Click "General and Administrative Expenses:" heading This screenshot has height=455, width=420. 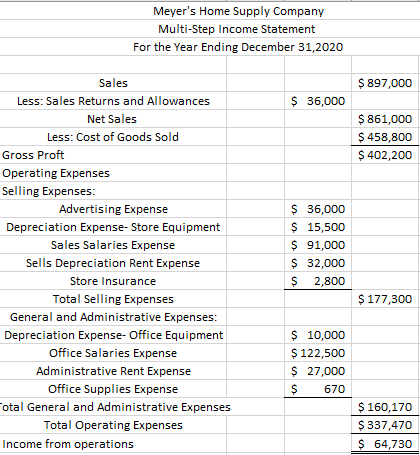click(113, 317)
